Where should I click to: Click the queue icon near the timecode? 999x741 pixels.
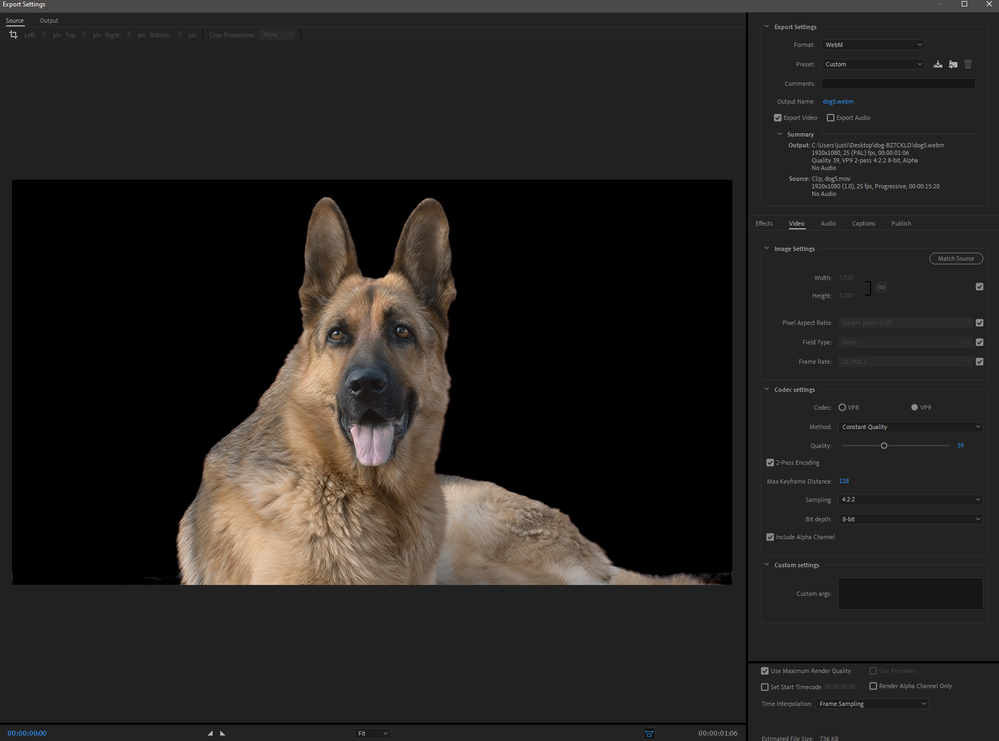(649, 732)
